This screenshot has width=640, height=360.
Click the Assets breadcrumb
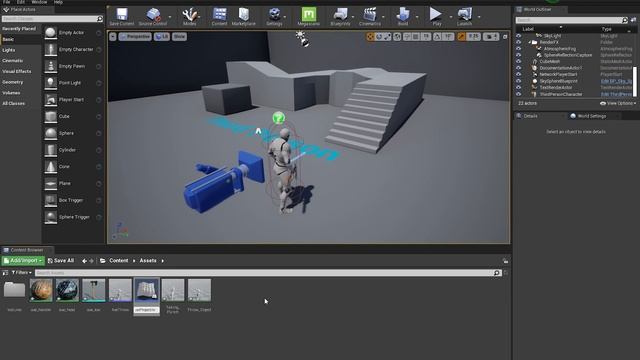click(148, 260)
